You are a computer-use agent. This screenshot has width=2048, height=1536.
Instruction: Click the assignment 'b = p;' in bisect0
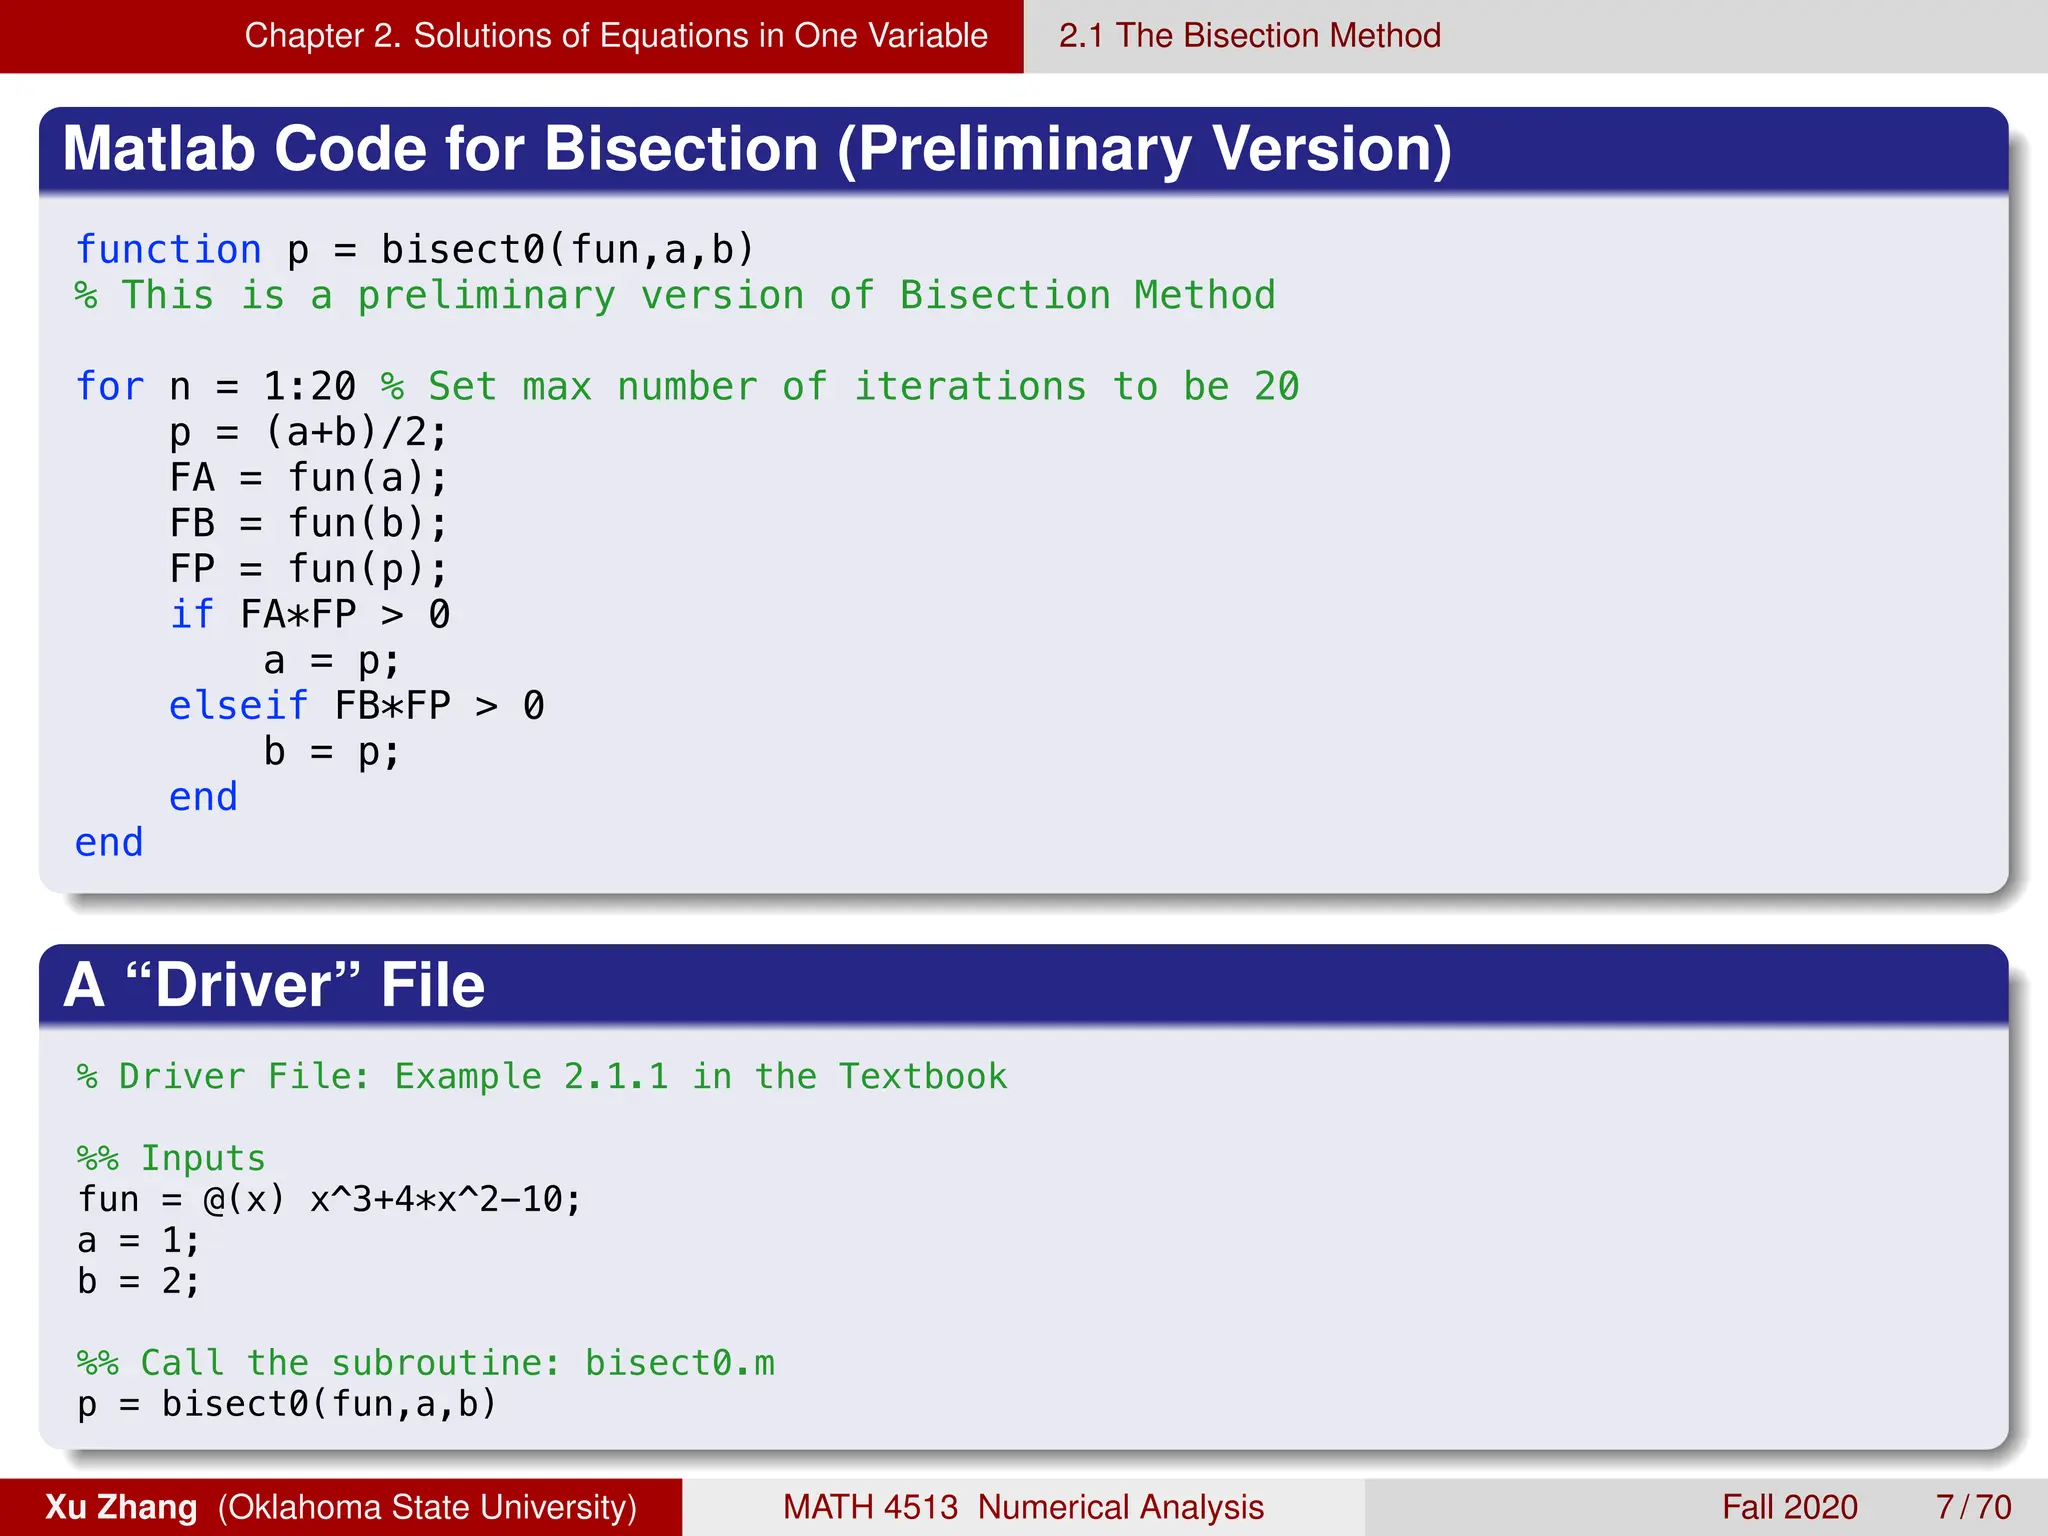[x=332, y=751]
